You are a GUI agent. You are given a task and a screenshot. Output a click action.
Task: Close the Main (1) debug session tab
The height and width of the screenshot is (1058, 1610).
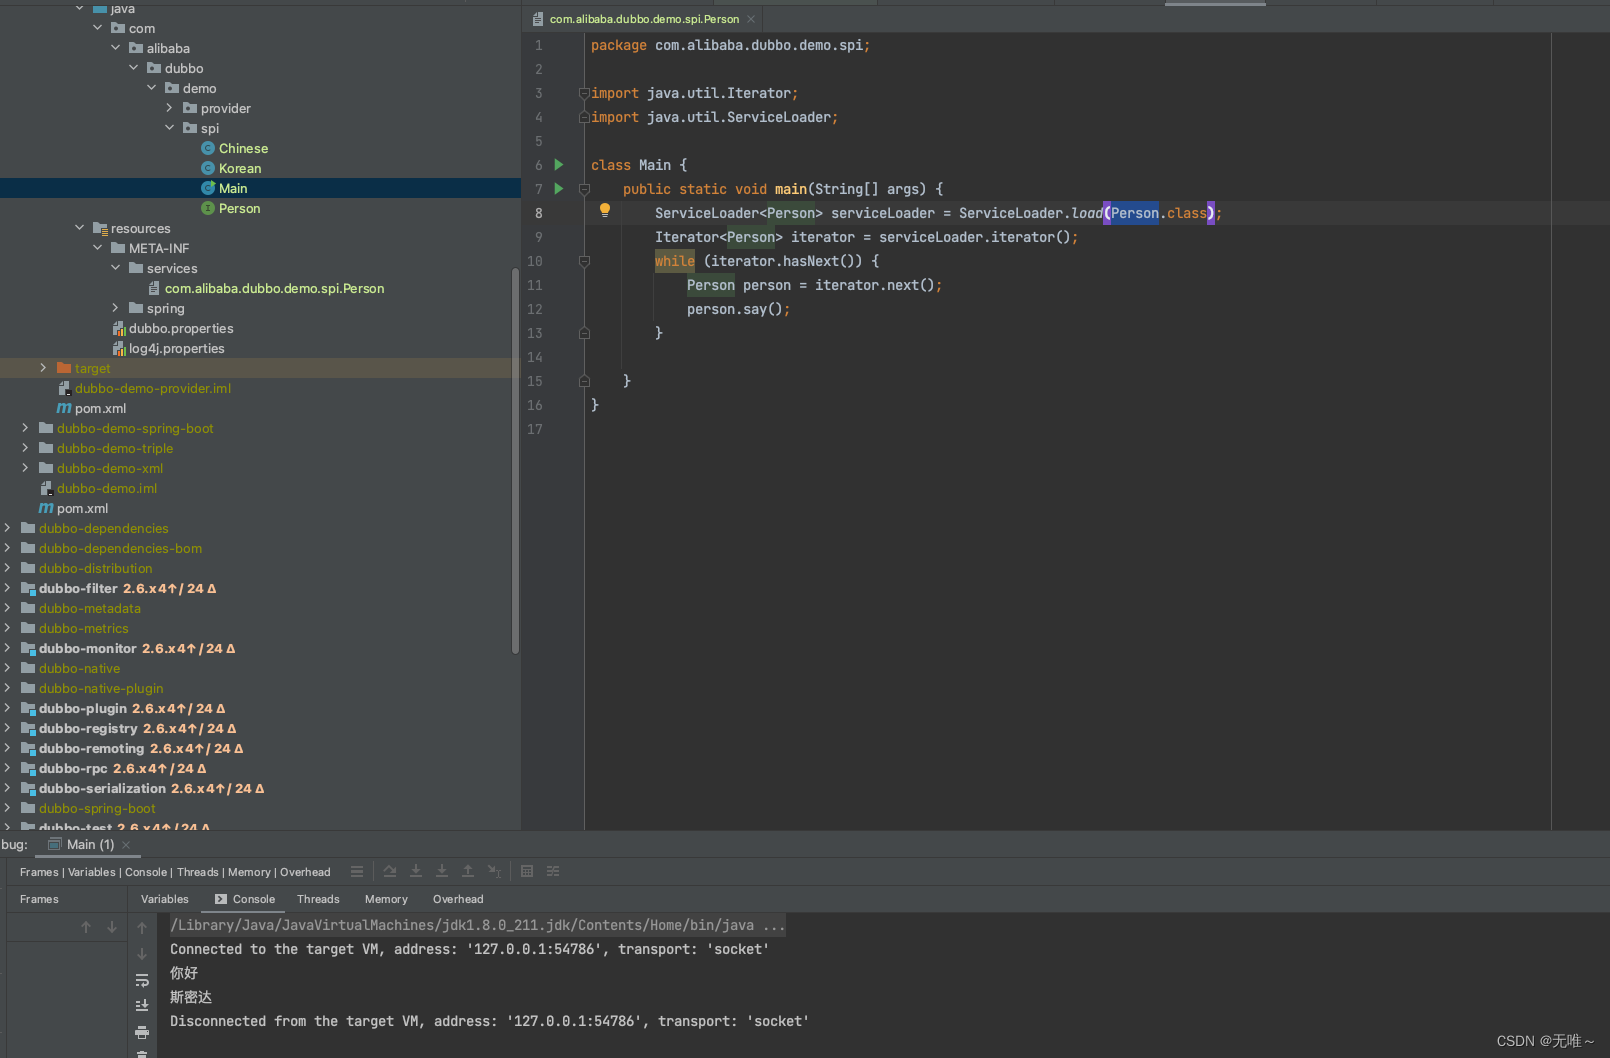pyautogui.click(x=126, y=845)
